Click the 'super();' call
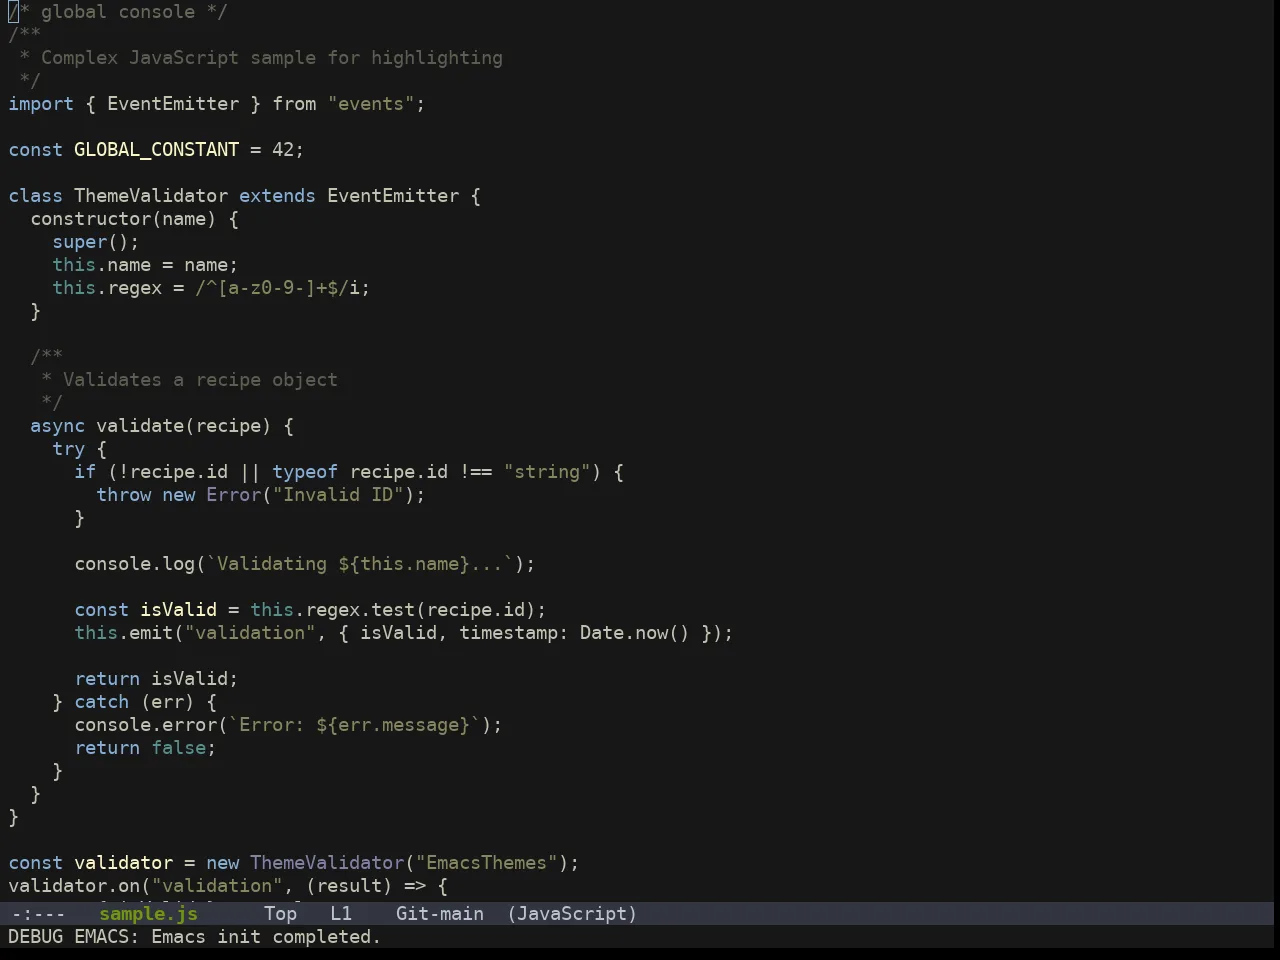This screenshot has height=960, width=1280. point(96,242)
